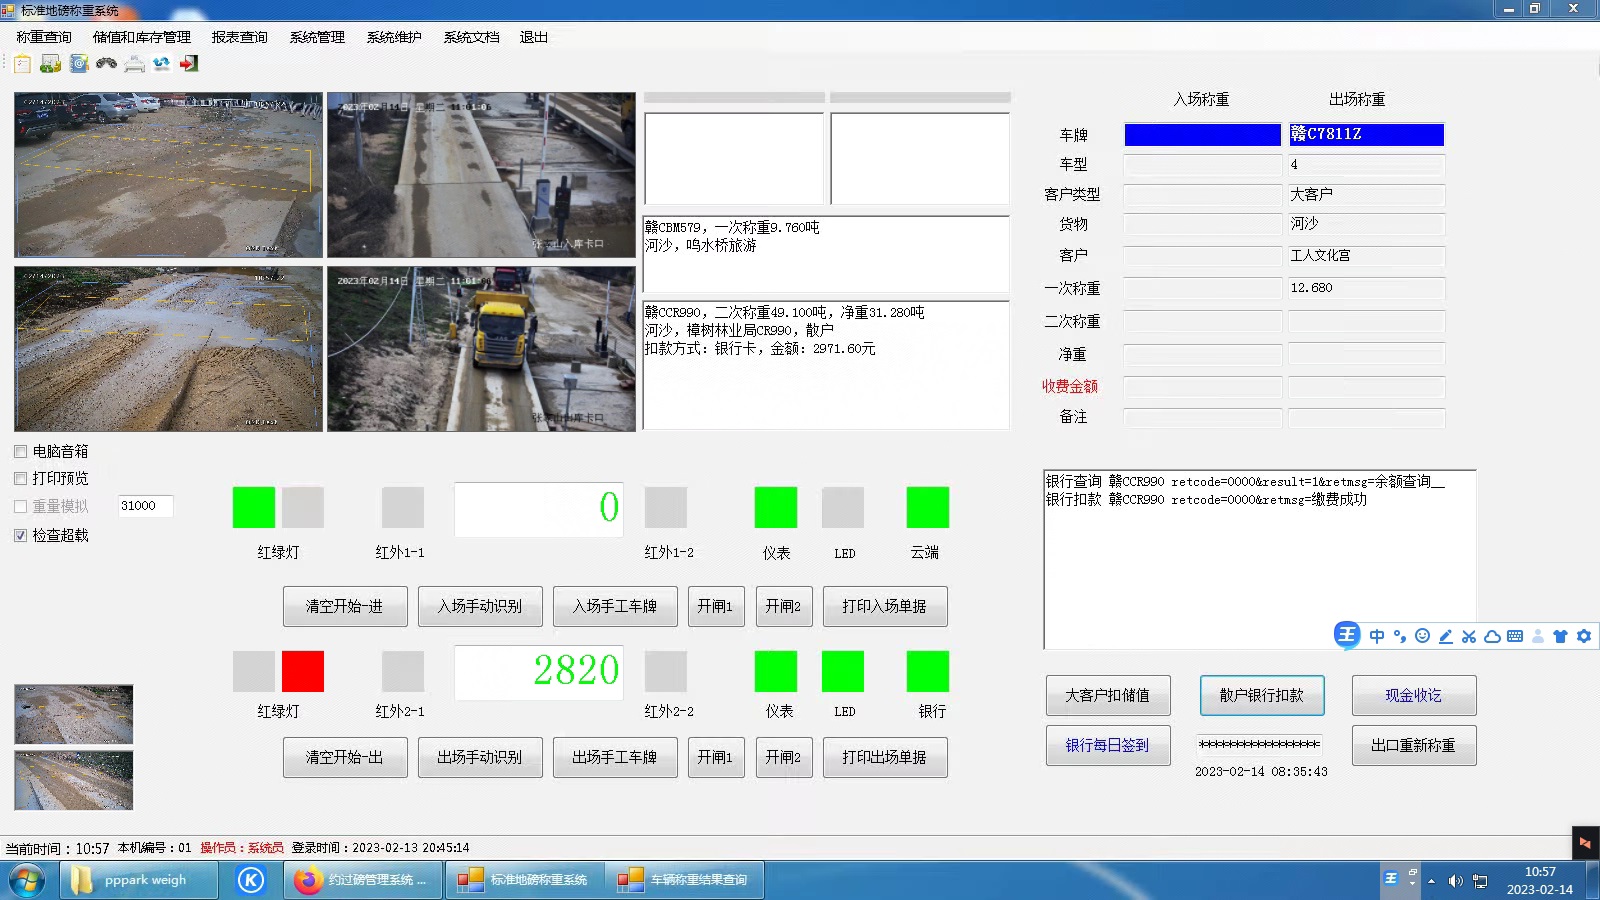Screen dimensions: 1600x900
Task: Click the emoji smiley icon in the IME toolbar
Action: pos(1422,636)
